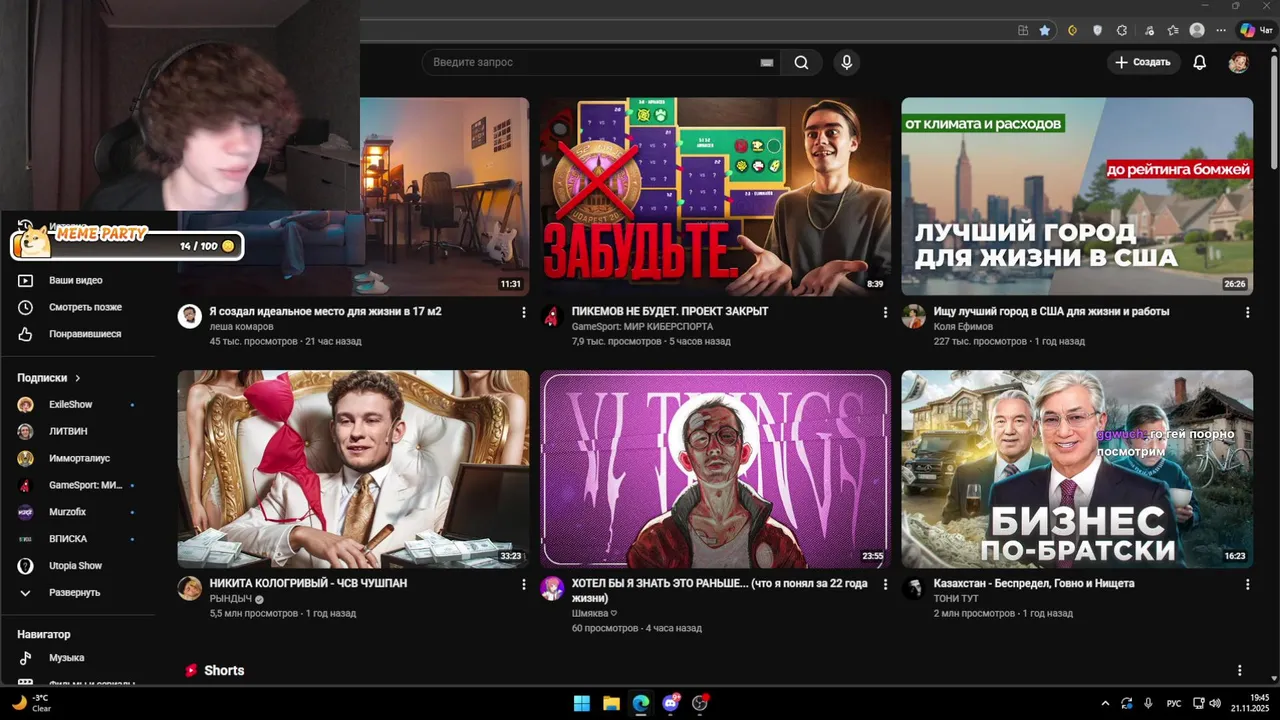Open the Windows Start button
This screenshot has height=720, width=1280.
coord(582,703)
